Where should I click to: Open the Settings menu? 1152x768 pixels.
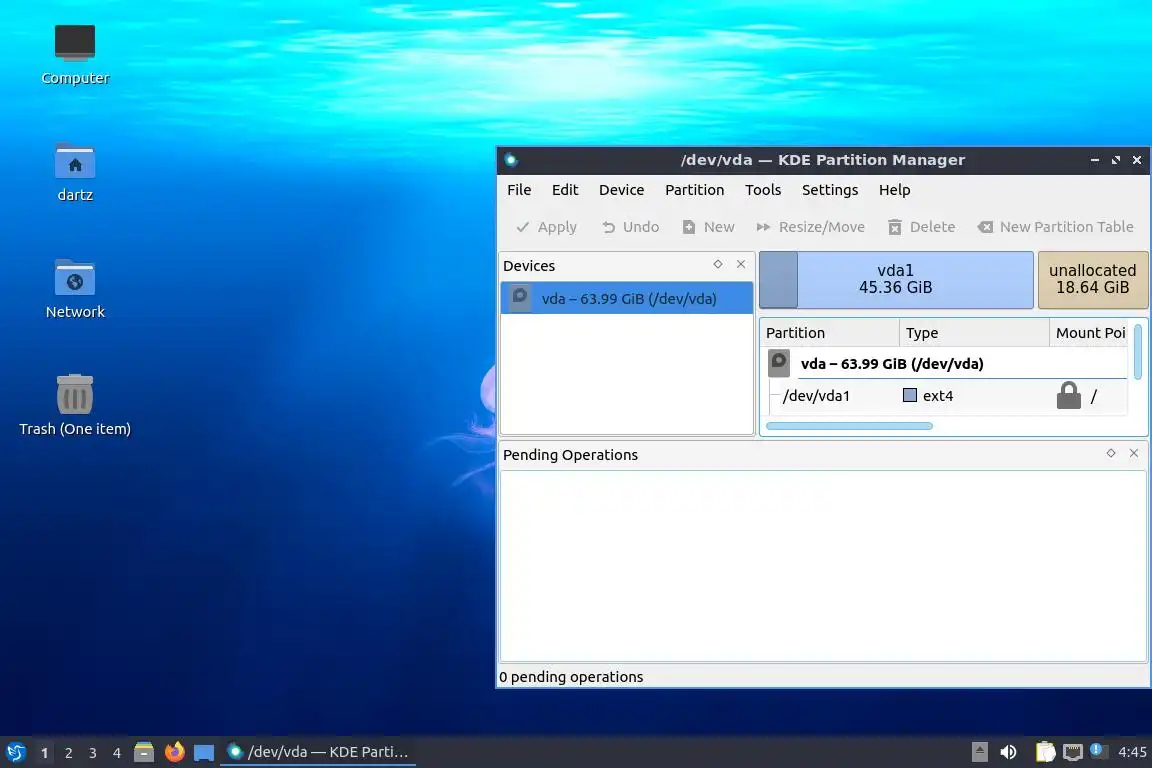click(829, 190)
